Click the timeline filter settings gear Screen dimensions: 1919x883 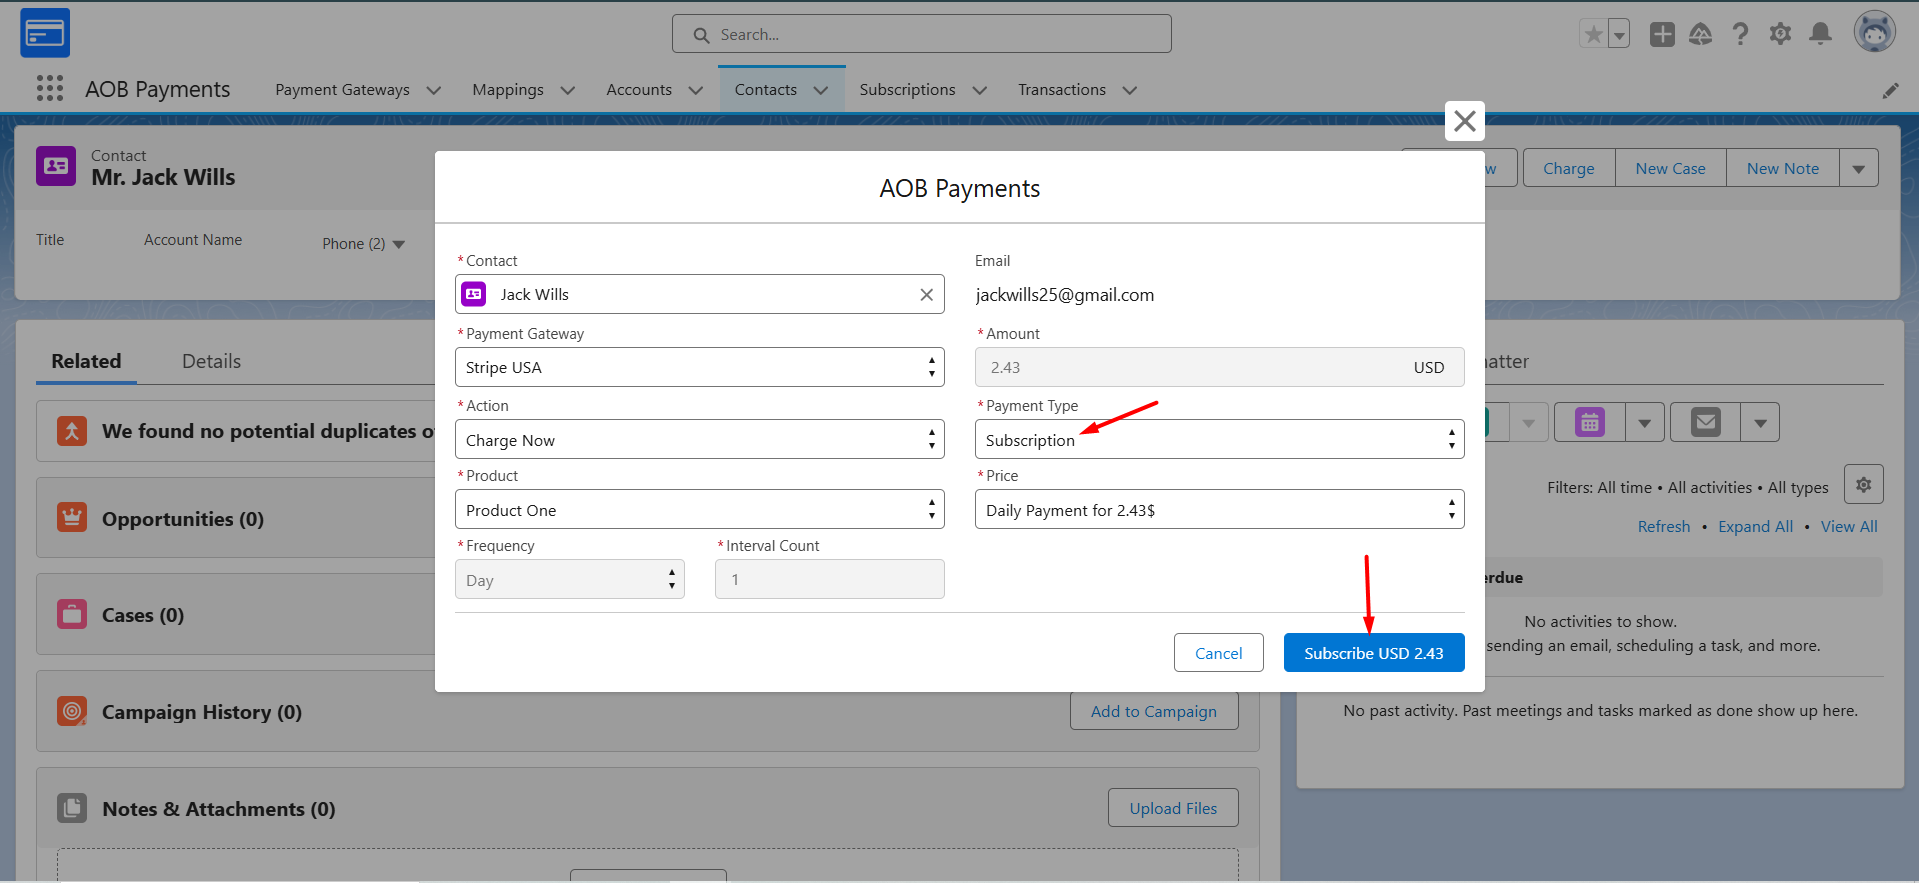click(1864, 485)
